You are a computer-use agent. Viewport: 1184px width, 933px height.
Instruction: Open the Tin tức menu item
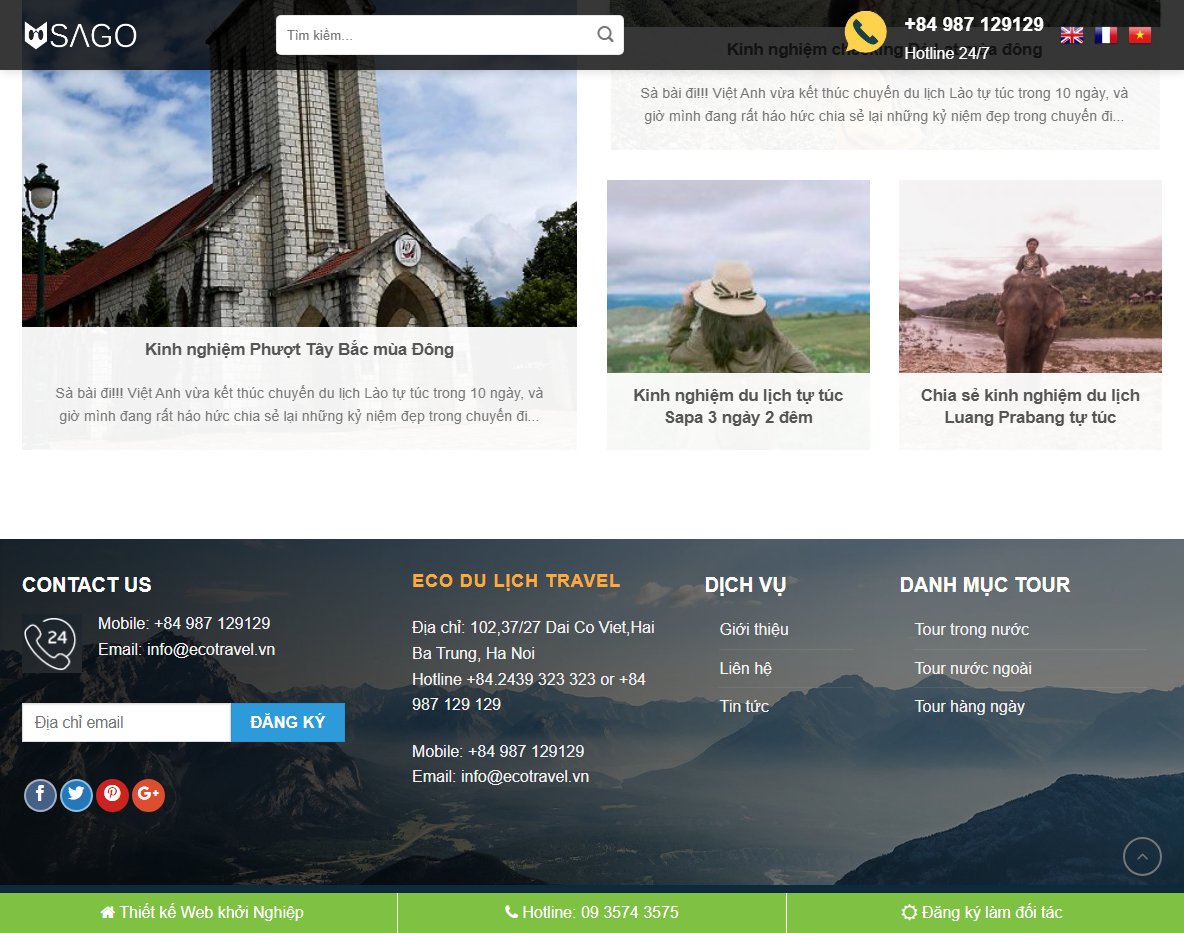(x=744, y=705)
